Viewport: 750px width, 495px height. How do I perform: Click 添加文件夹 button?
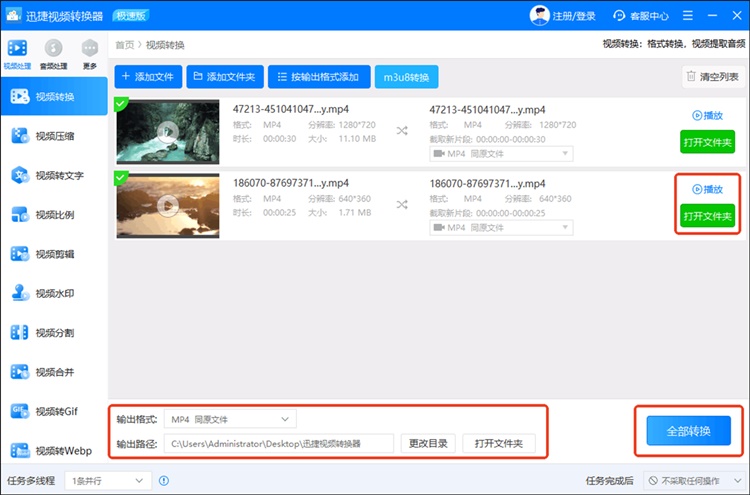225,77
